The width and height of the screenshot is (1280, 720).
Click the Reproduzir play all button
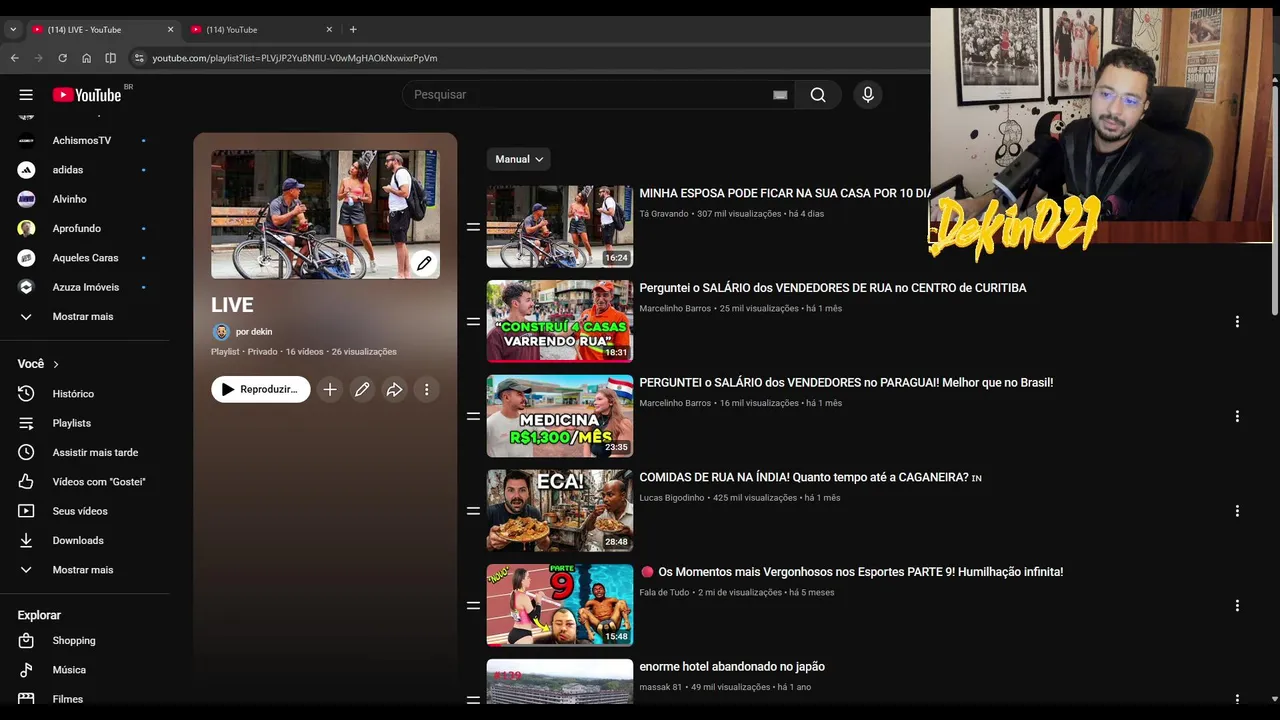point(261,389)
